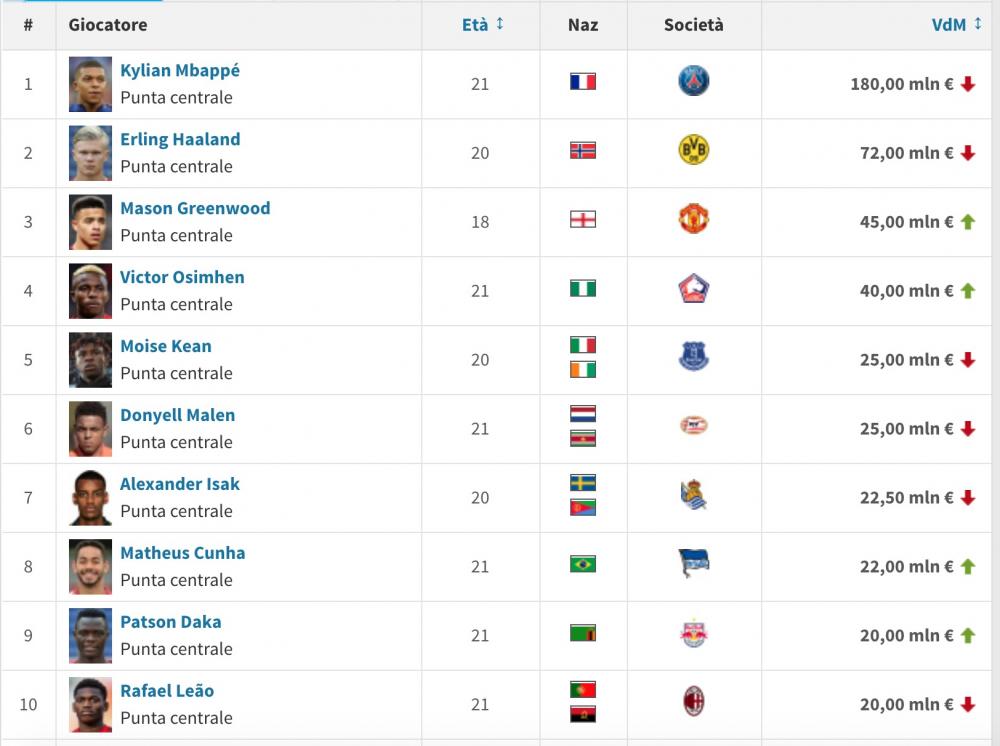The height and width of the screenshot is (746, 1000).
Task: Sort table by the Età column
Action: [475, 25]
